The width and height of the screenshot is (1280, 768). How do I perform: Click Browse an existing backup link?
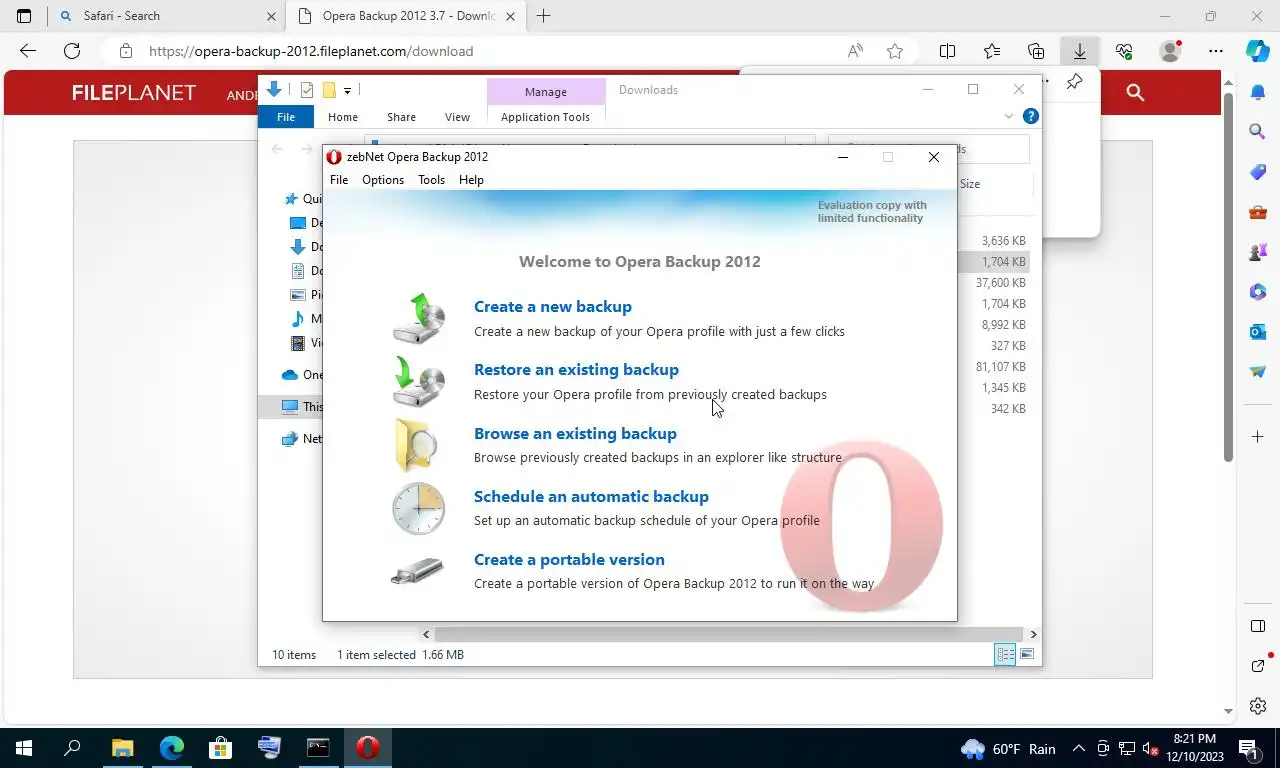click(x=575, y=434)
